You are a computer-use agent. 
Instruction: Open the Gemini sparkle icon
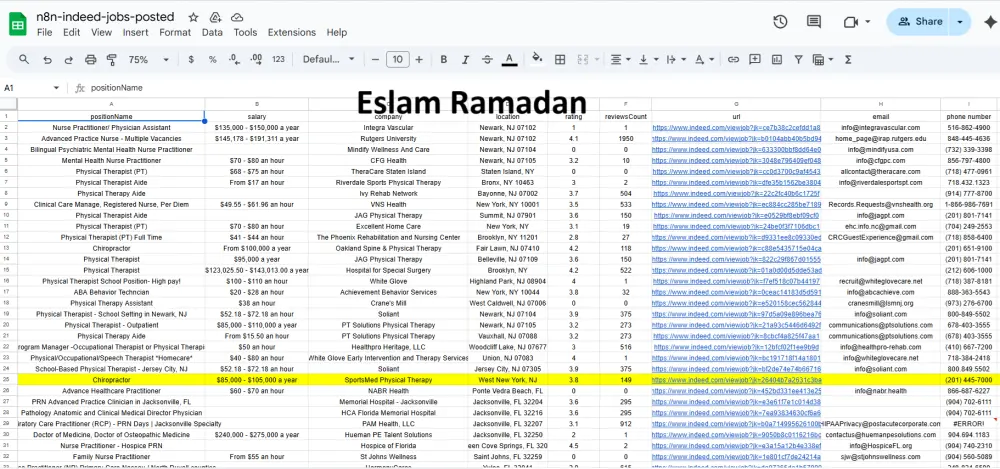point(990,22)
